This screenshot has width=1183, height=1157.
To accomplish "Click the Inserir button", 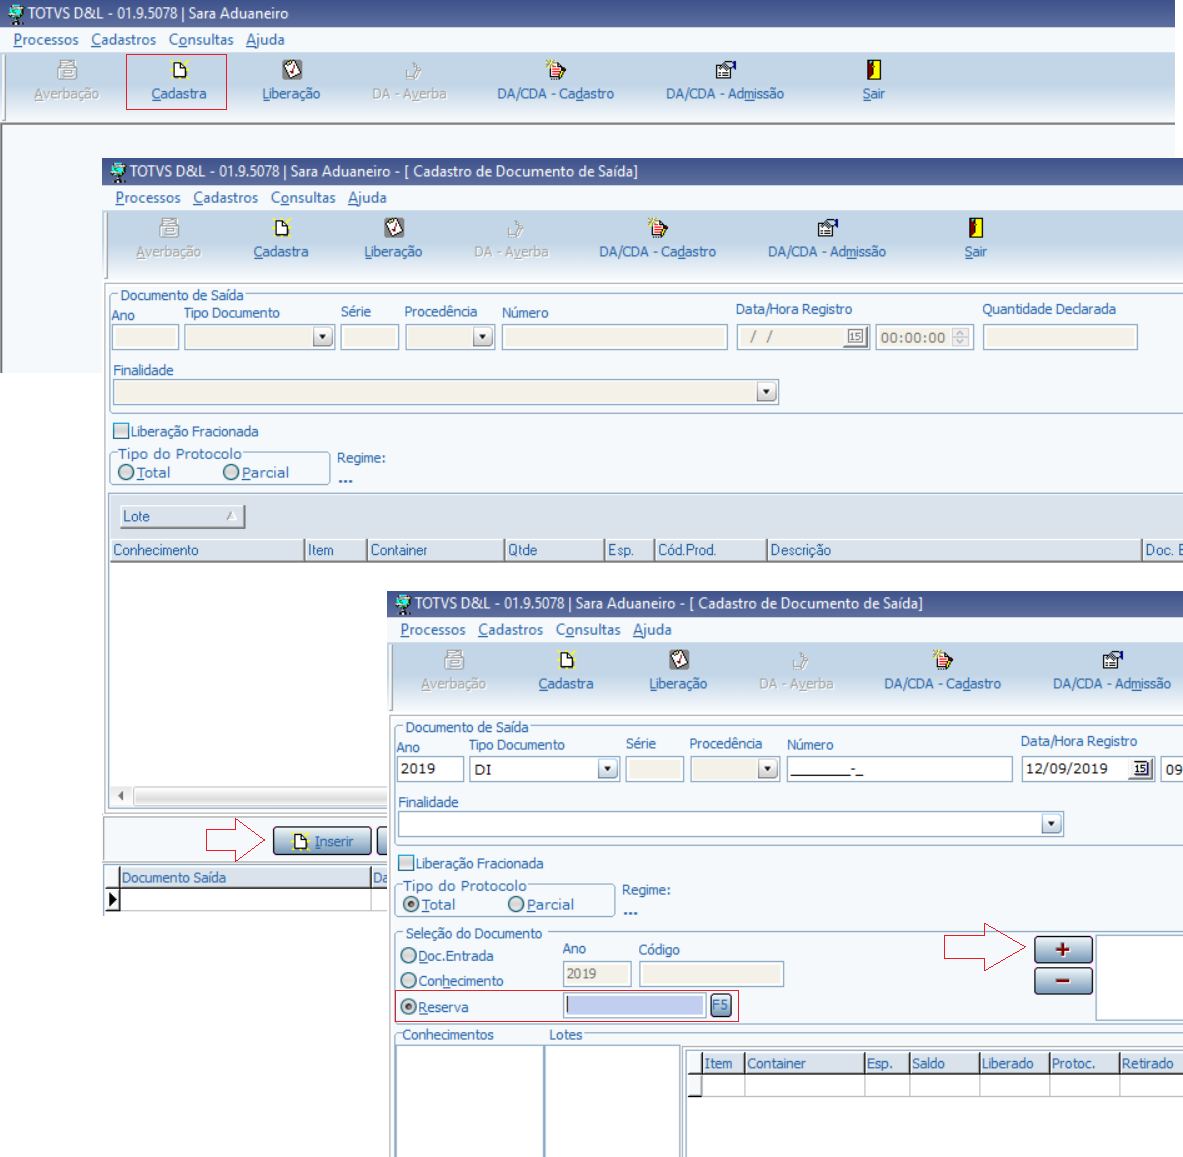I will click(x=322, y=841).
